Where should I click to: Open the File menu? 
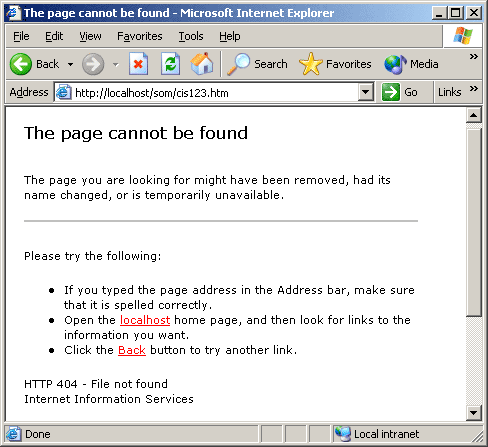(21, 36)
